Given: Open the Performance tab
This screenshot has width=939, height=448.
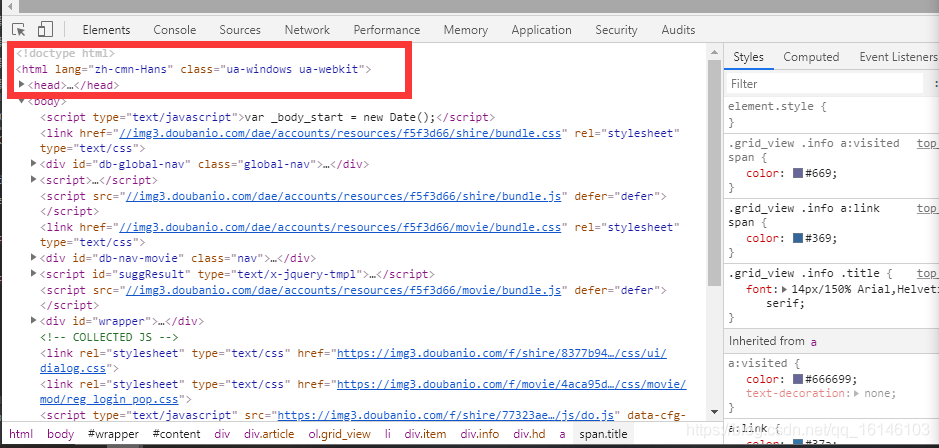Looking at the screenshot, I should (x=386, y=30).
